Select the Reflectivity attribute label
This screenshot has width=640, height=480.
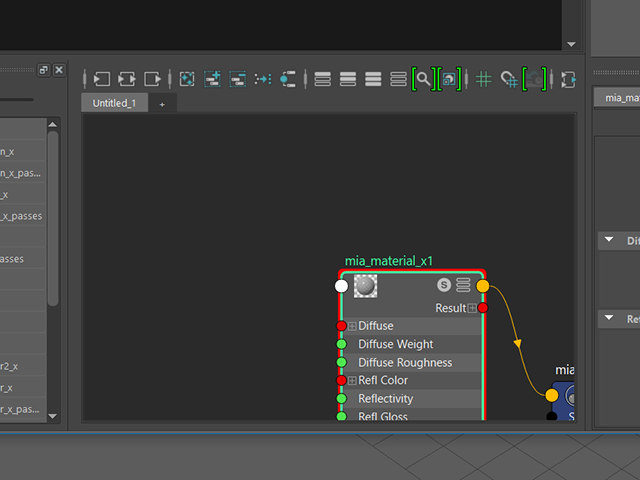coord(385,399)
